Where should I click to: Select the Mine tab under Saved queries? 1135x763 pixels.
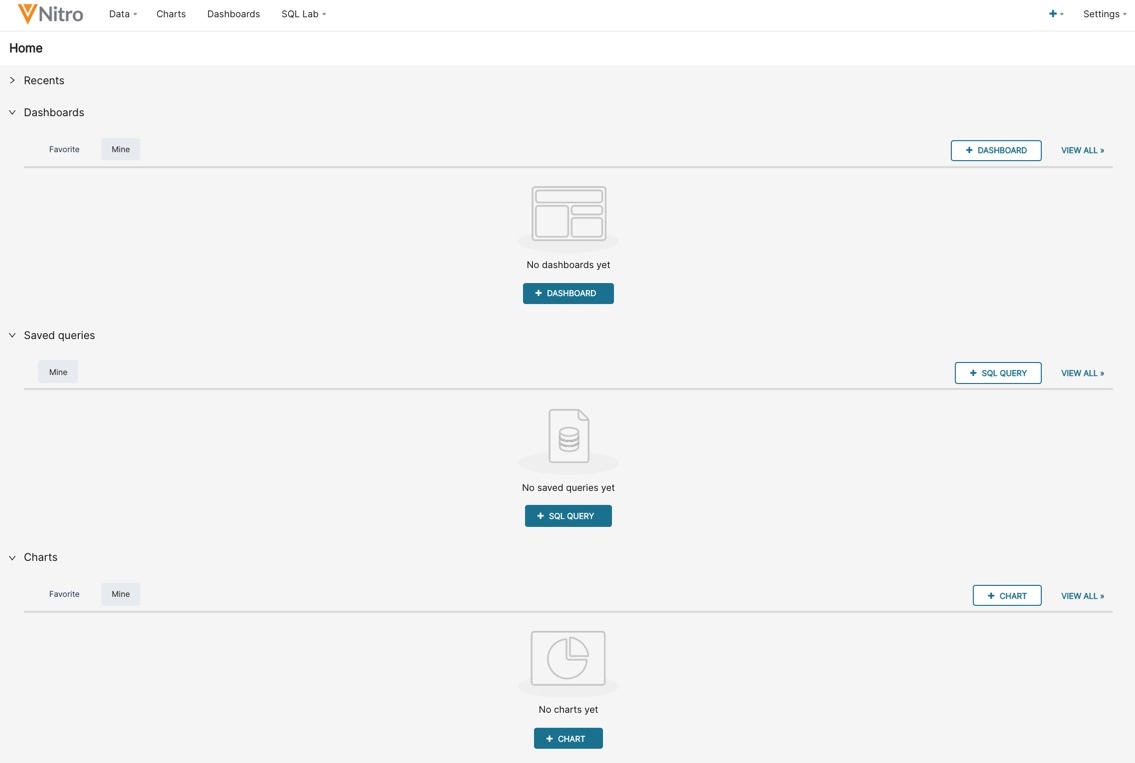pos(58,372)
